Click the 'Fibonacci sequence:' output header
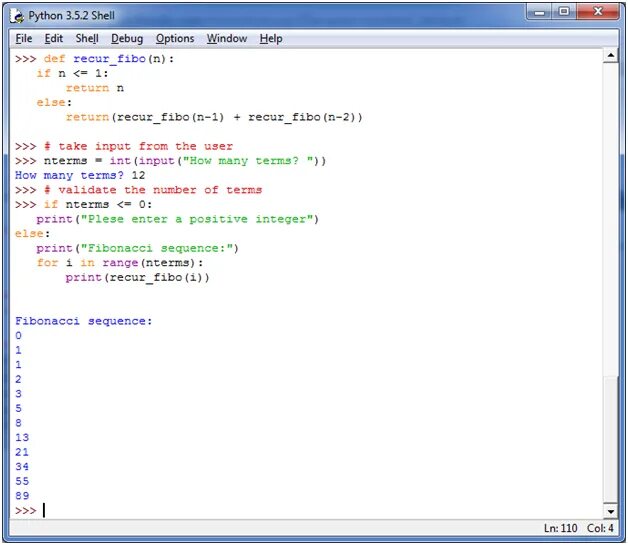The height and width of the screenshot is (545, 628). coord(84,321)
